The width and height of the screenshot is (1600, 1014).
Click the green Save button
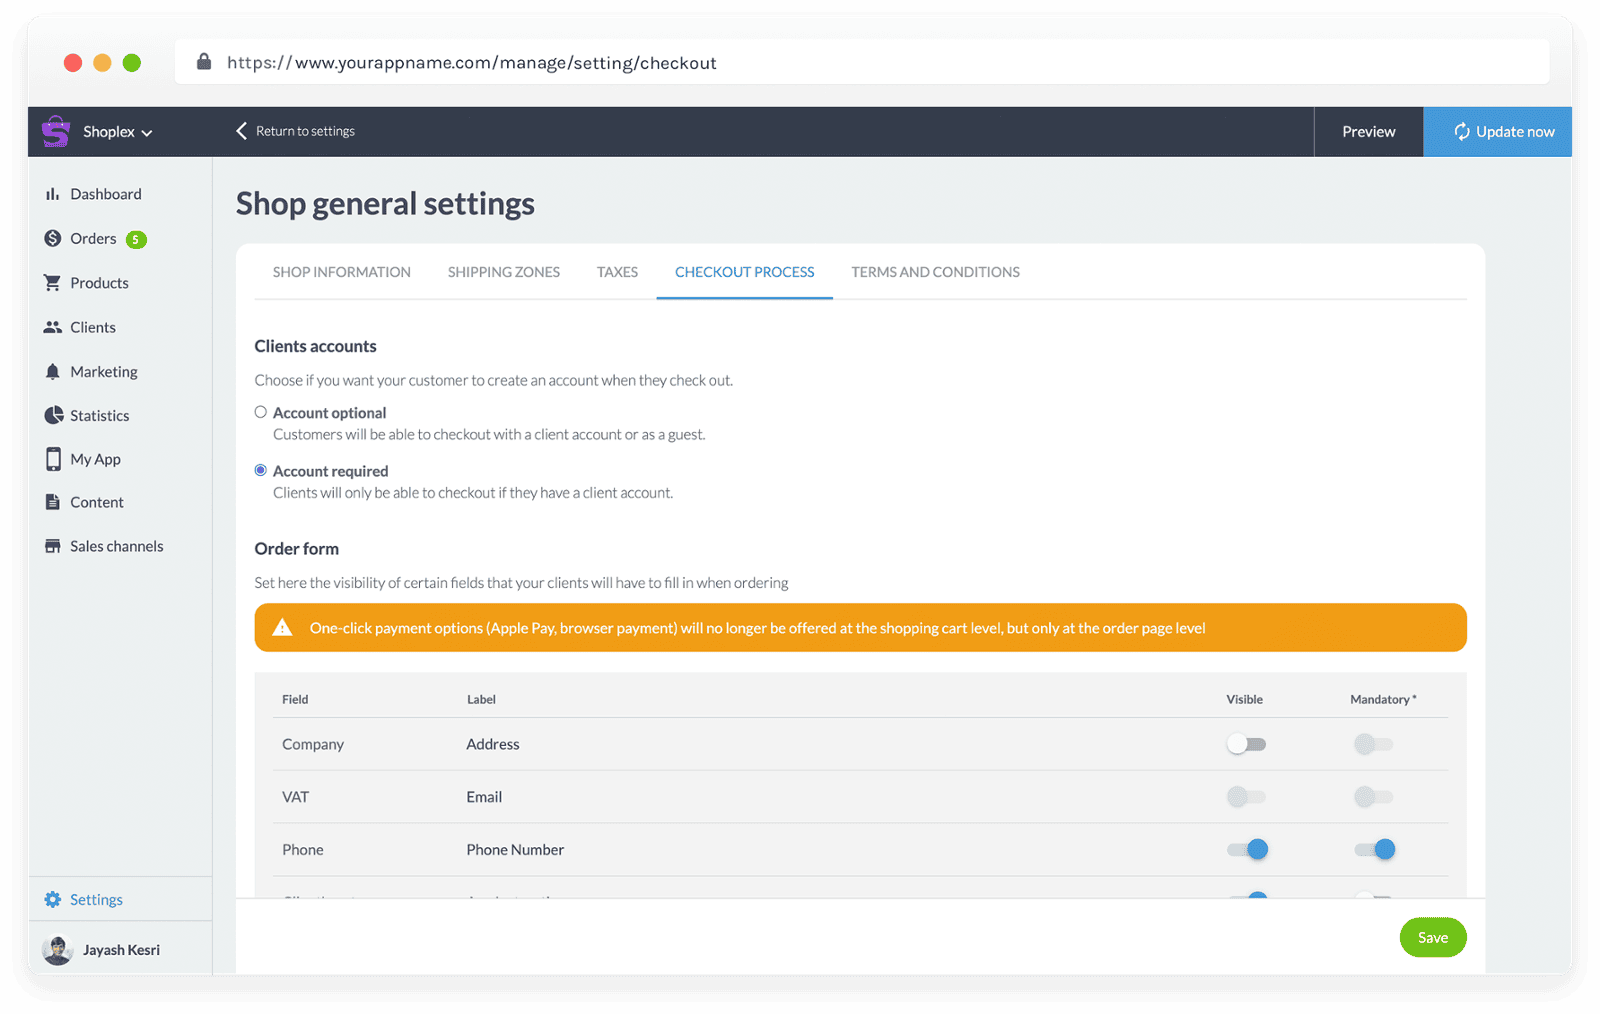tap(1432, 937)
